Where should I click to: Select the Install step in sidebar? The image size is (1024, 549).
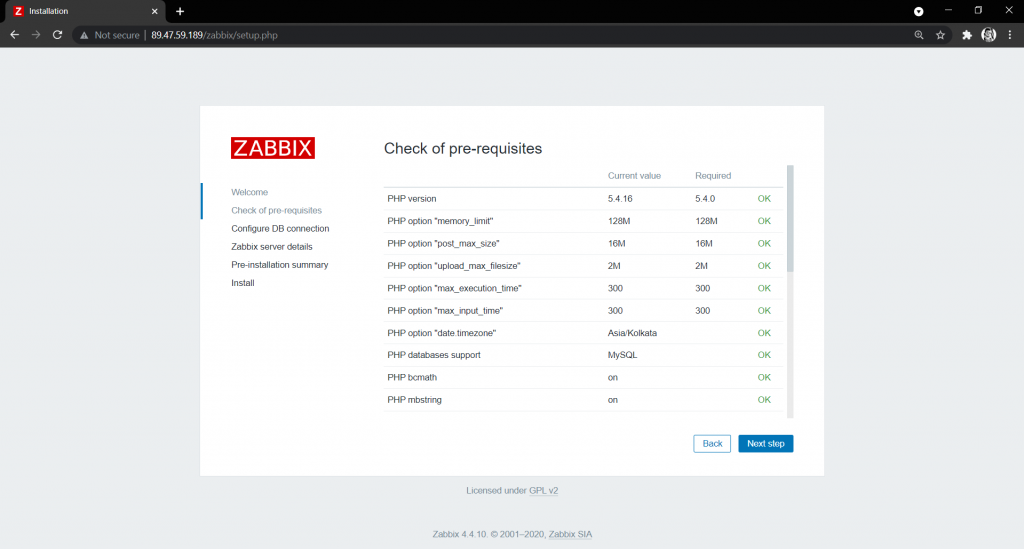243,283
